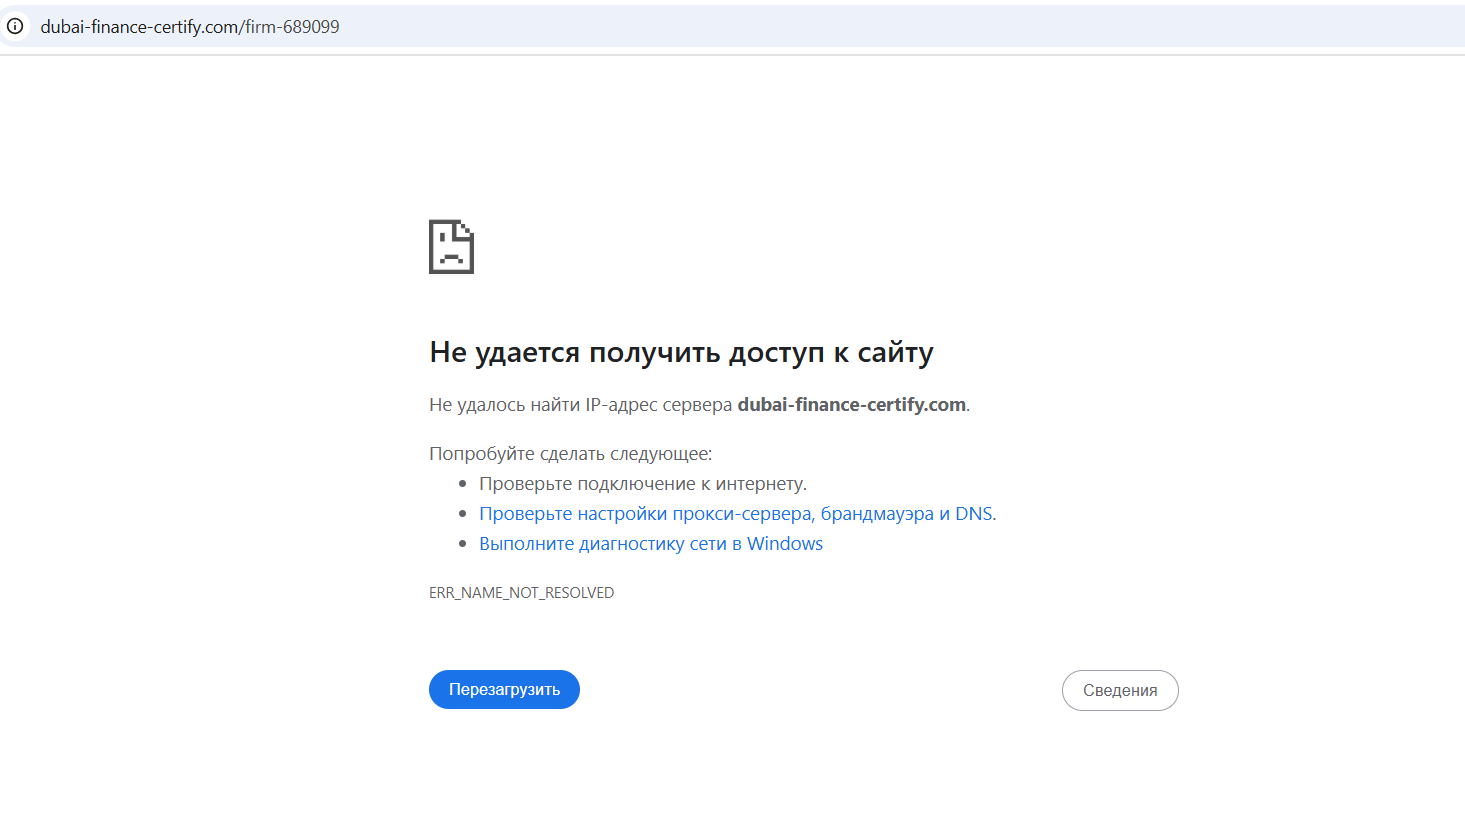
Task: Click the text Попробуйте сделать следующее
Action: tap(570, 454)
